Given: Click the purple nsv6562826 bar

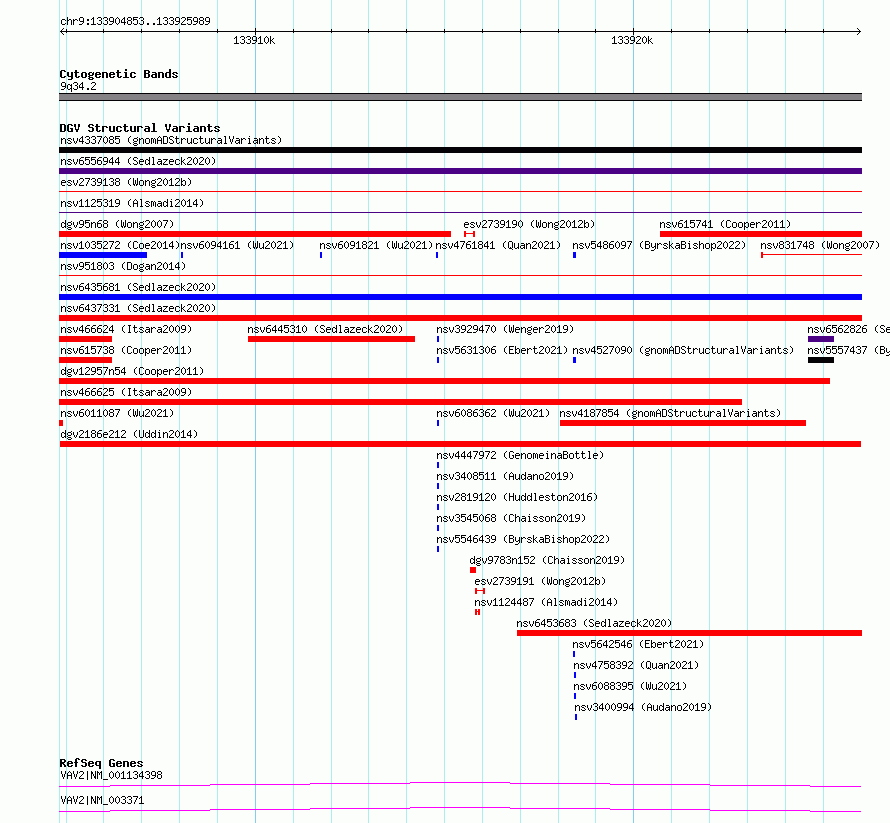Looking at the screenshot, I should [x=821, y=339].
